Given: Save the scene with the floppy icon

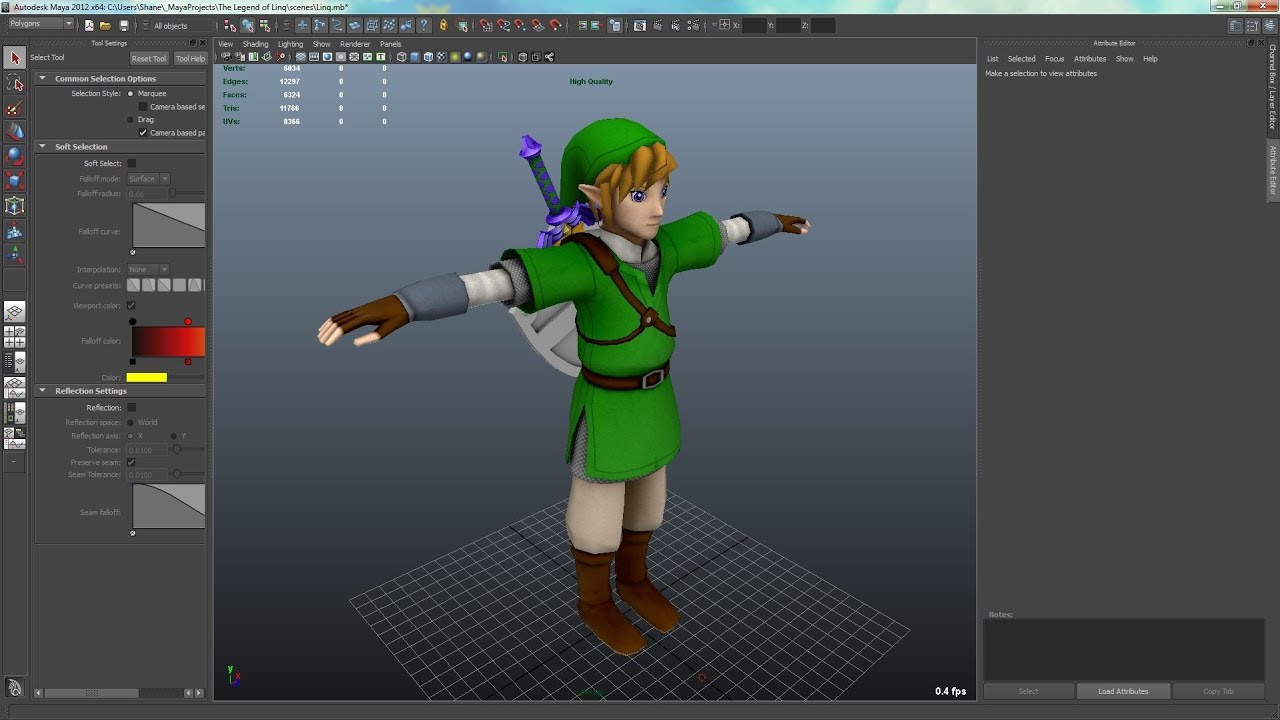Looking at the screenshot, I should pyautogui.click(x=123, y=26).
